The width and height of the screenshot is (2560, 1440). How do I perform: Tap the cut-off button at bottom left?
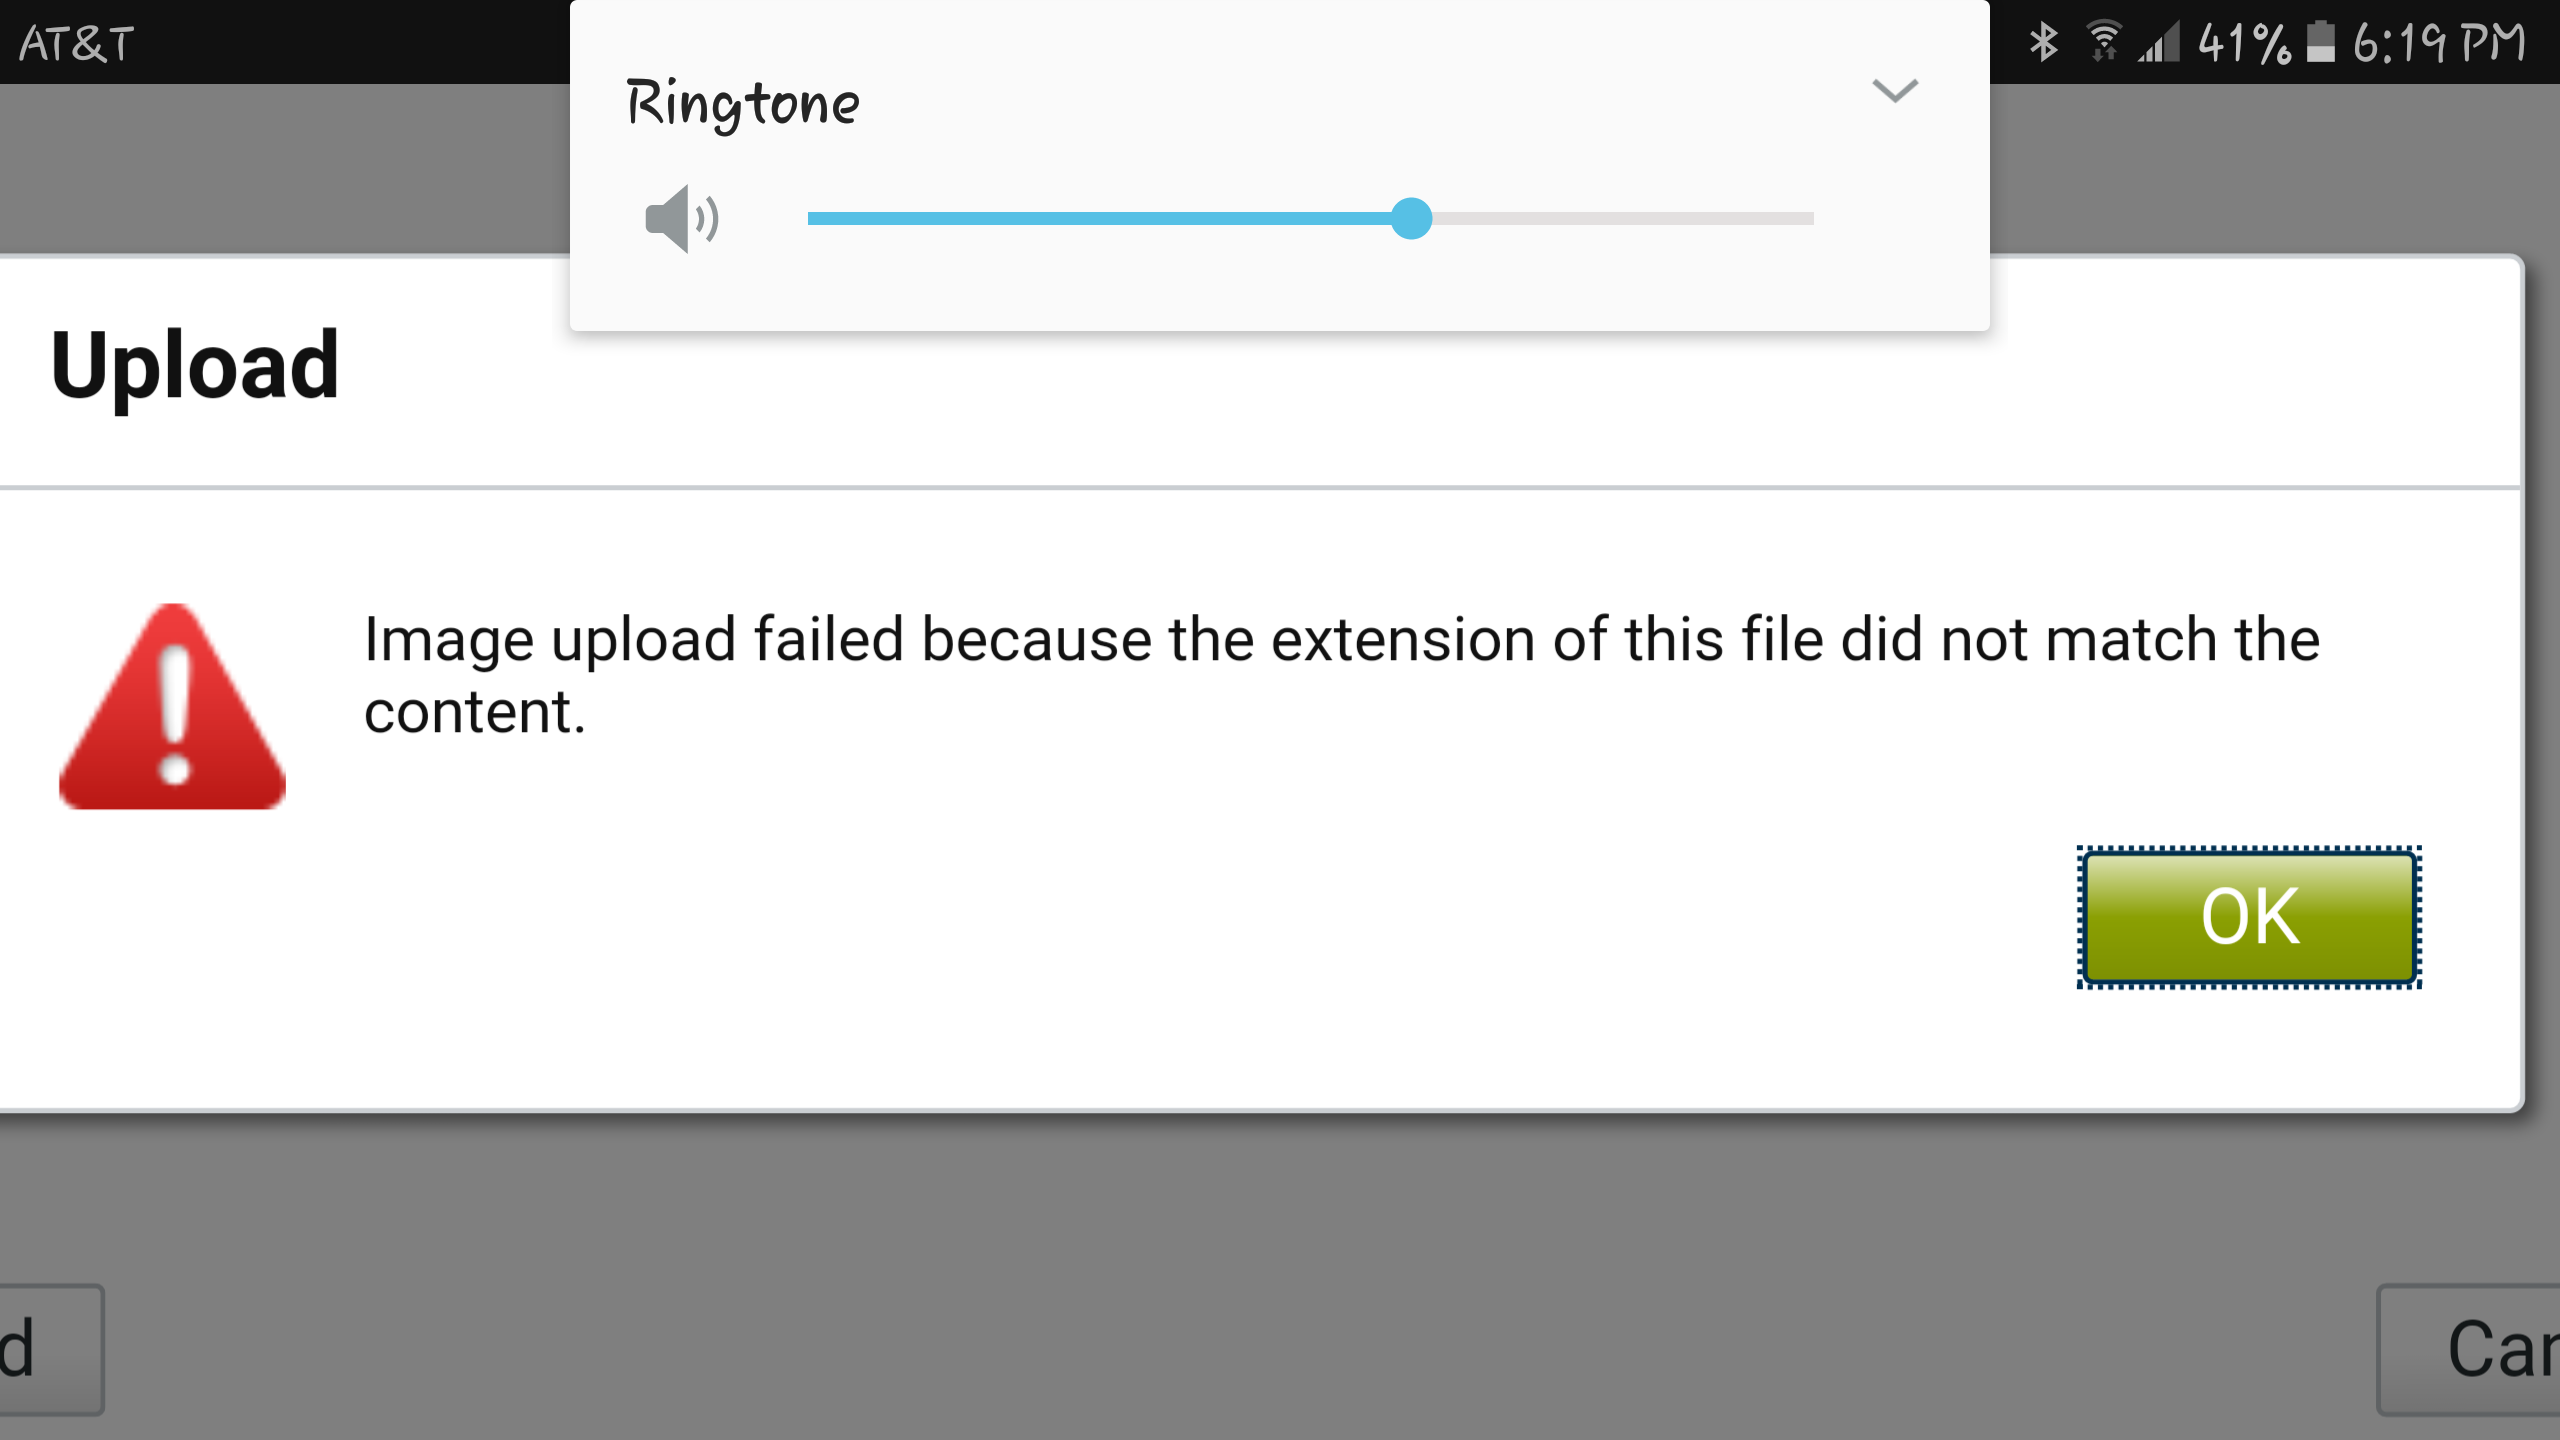[x=50, y=1349]
